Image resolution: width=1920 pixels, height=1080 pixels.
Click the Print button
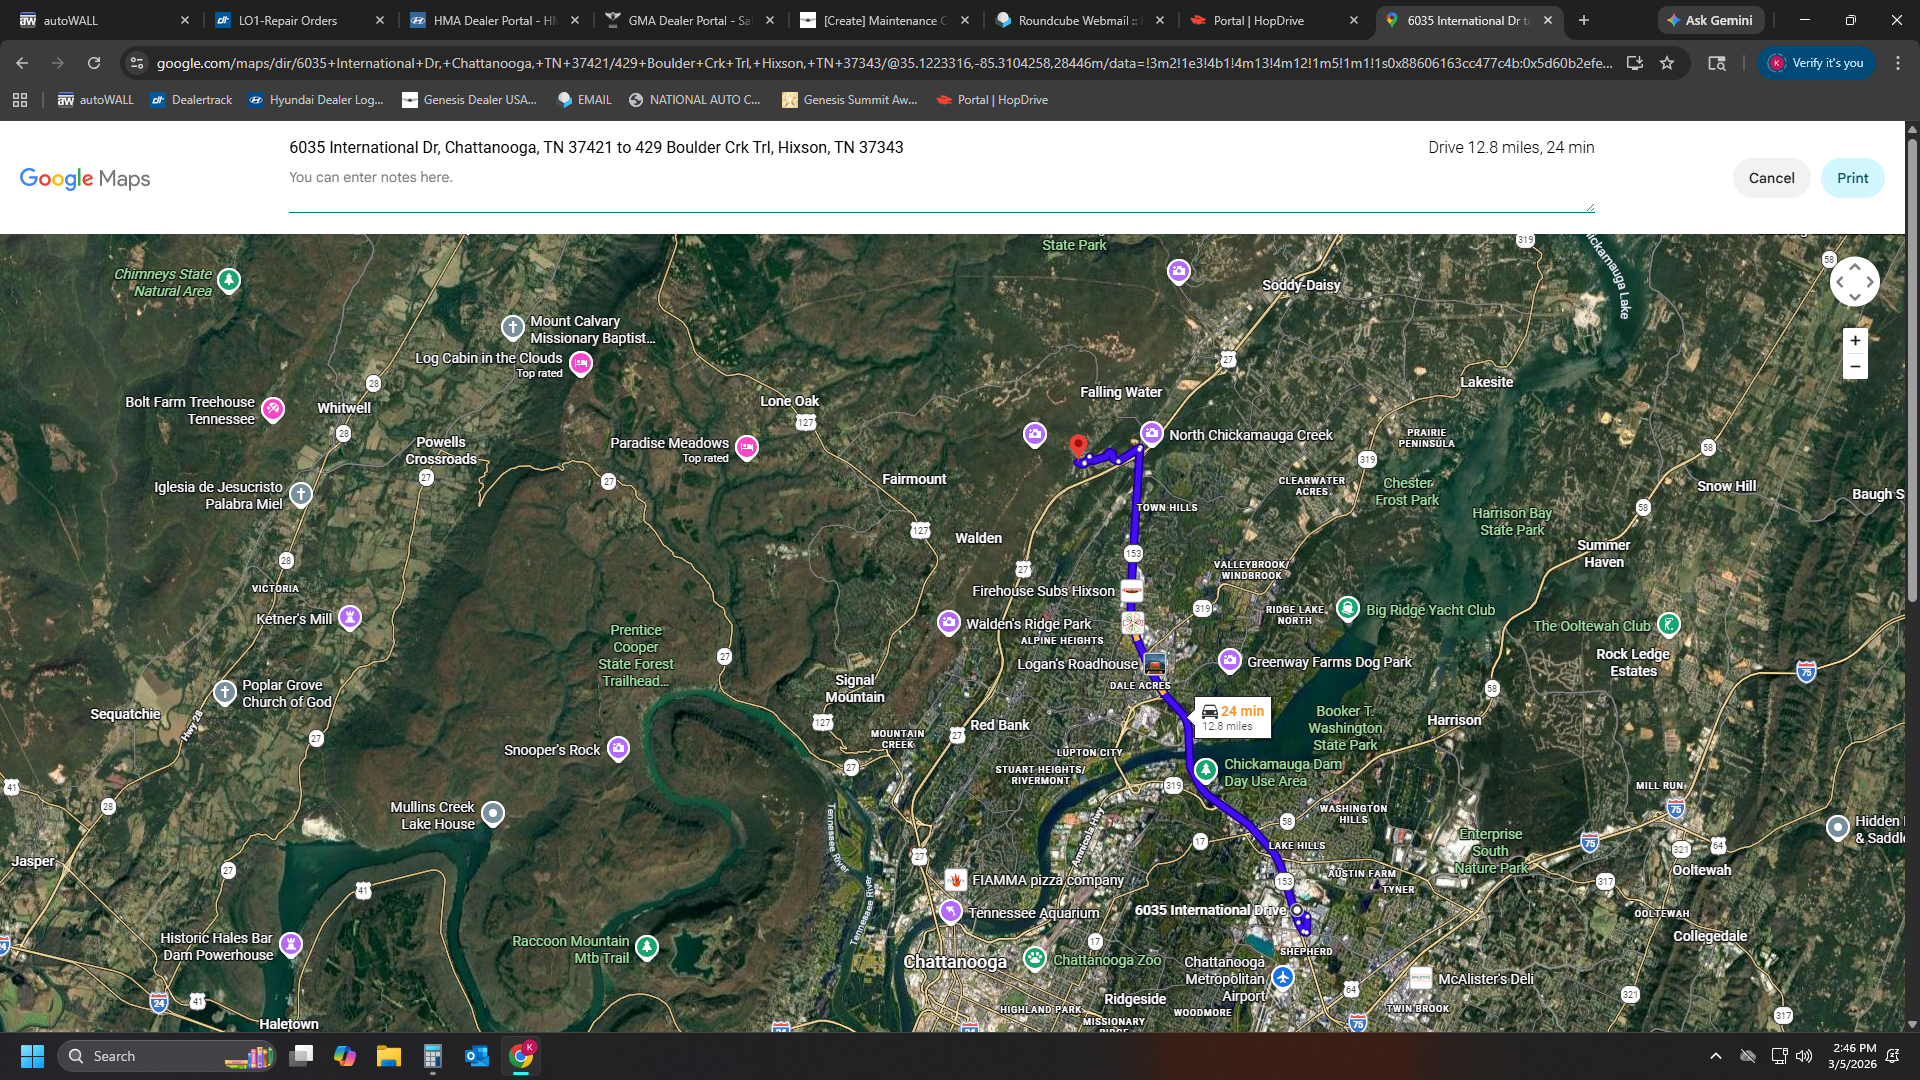click(1852, 178)
